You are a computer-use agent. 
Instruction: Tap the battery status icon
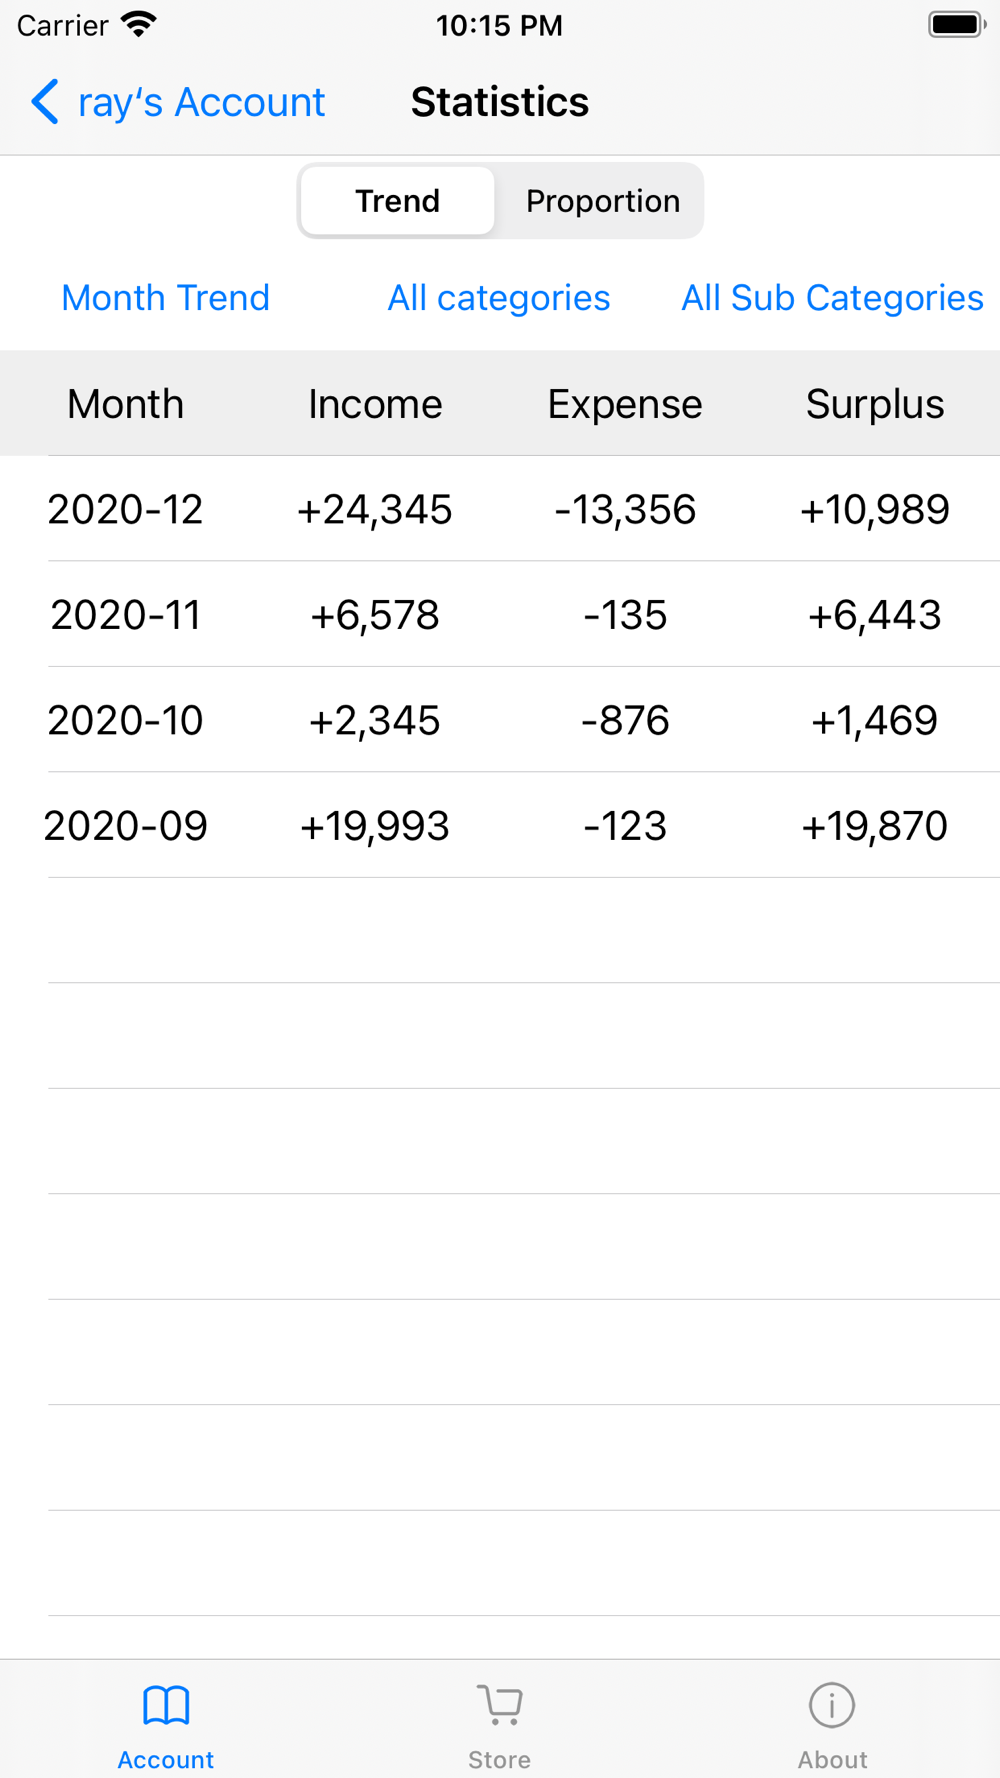coord(957,24)
